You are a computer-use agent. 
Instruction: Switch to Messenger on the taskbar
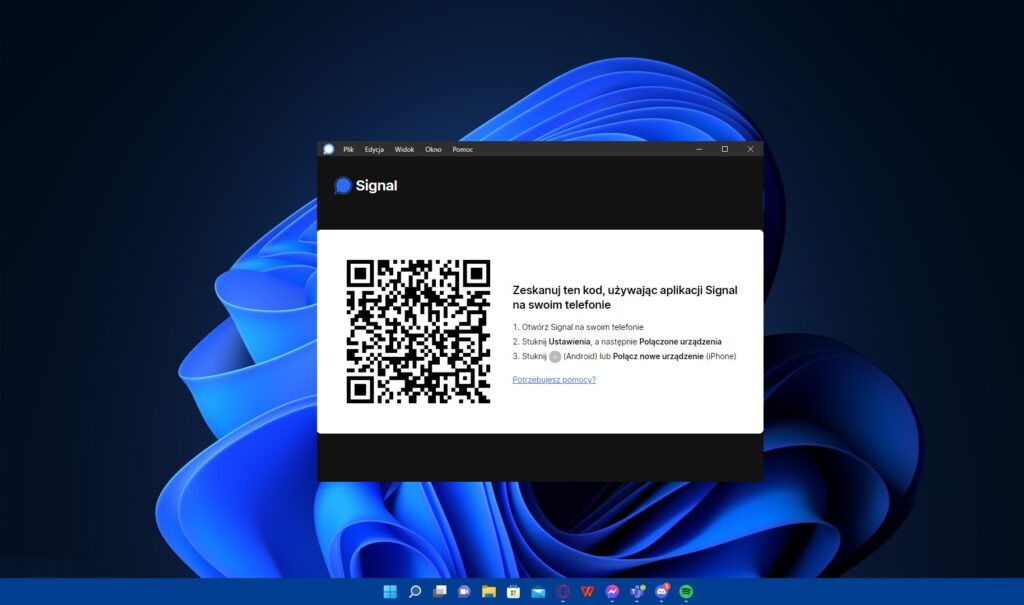[x=612, y=592]
